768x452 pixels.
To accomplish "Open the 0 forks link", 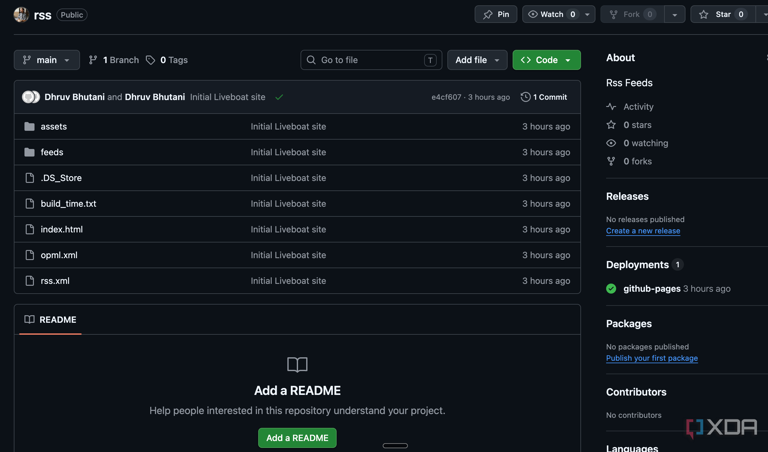I will click(637, 161).
